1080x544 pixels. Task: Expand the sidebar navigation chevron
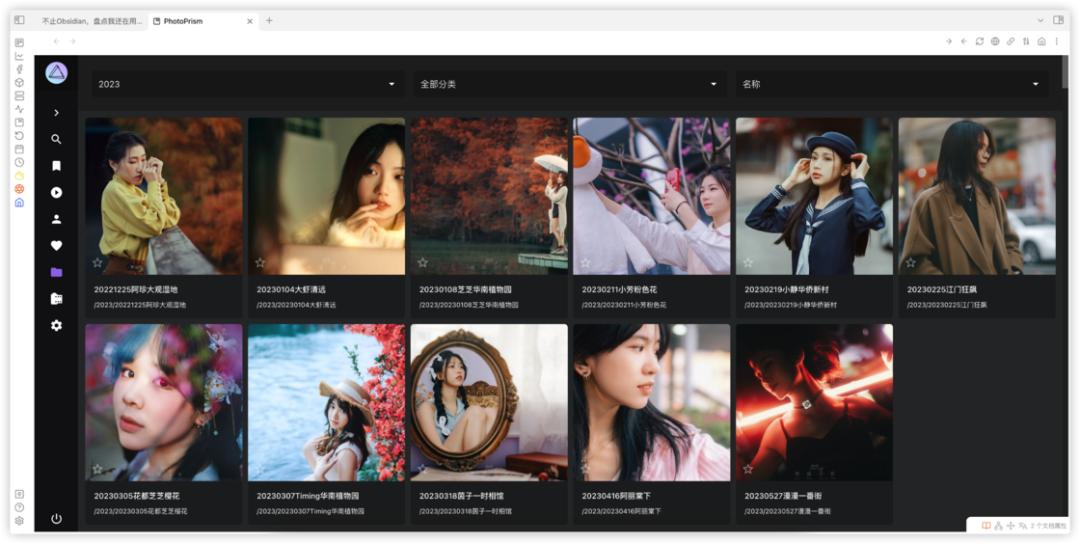(x=56, y=112)
